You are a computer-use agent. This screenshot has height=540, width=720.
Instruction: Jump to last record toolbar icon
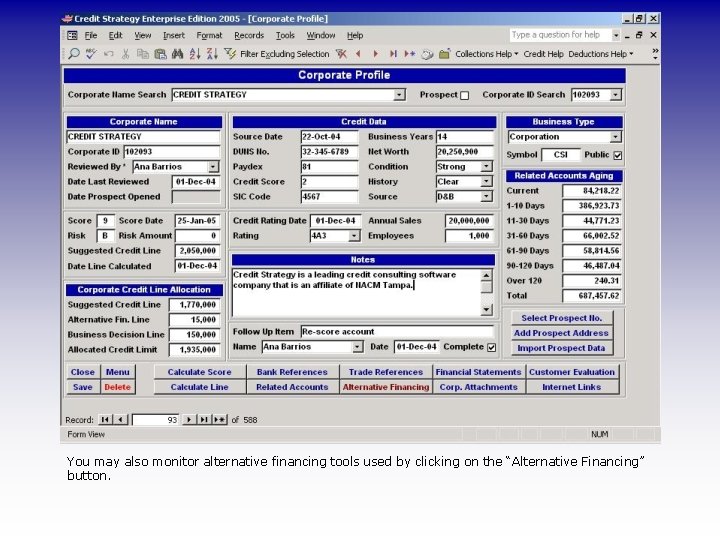coord(393,54)
